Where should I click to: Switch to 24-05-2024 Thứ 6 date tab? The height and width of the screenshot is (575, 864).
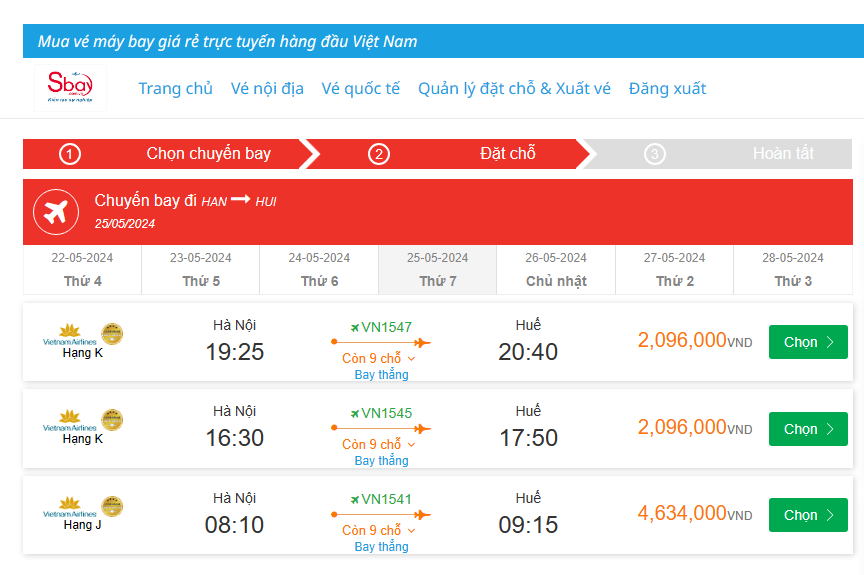tap(319, 269)
